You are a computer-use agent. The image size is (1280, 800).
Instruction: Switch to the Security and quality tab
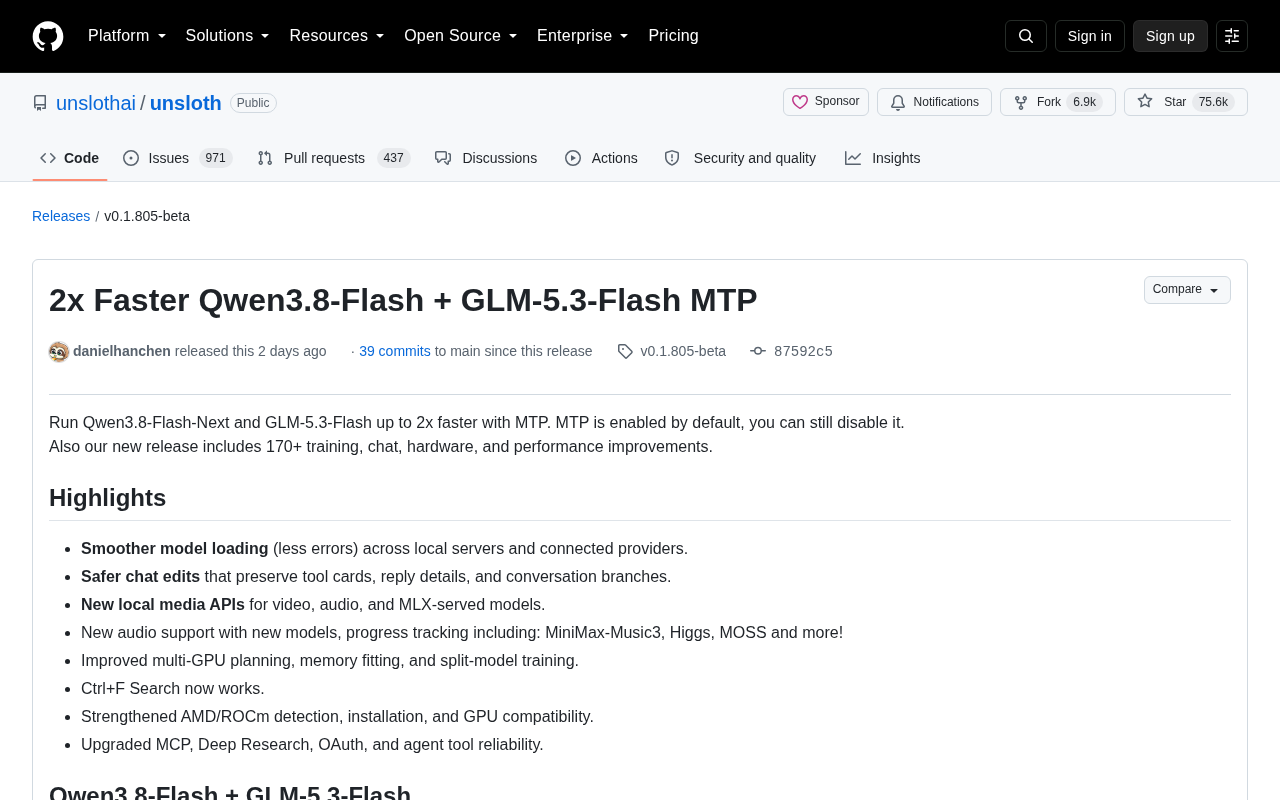pos(740,158)
